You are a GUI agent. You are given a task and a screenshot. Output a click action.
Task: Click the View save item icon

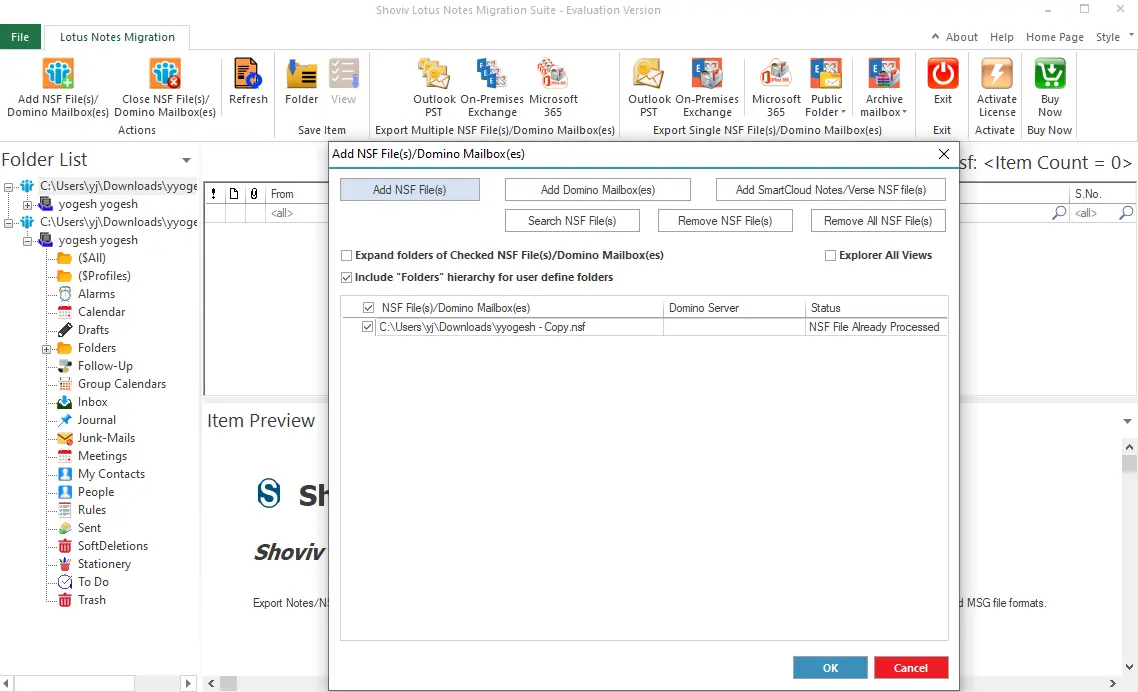click(x=343, y=73)
